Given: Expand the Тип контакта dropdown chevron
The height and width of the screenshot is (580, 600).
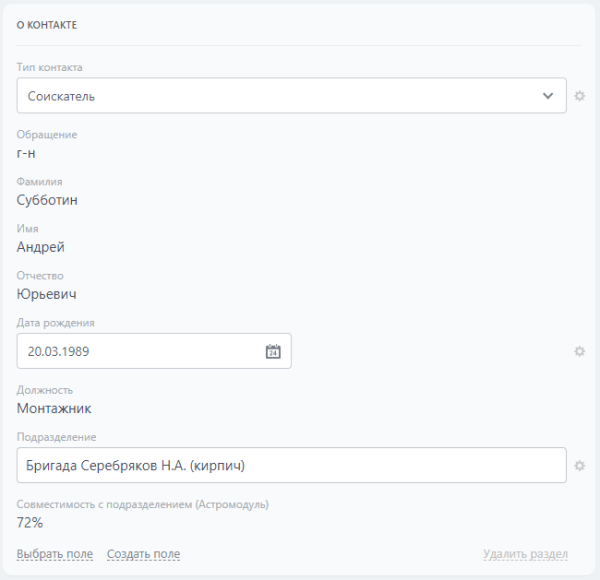Looking at the screenshot, I should coord(548,96).
